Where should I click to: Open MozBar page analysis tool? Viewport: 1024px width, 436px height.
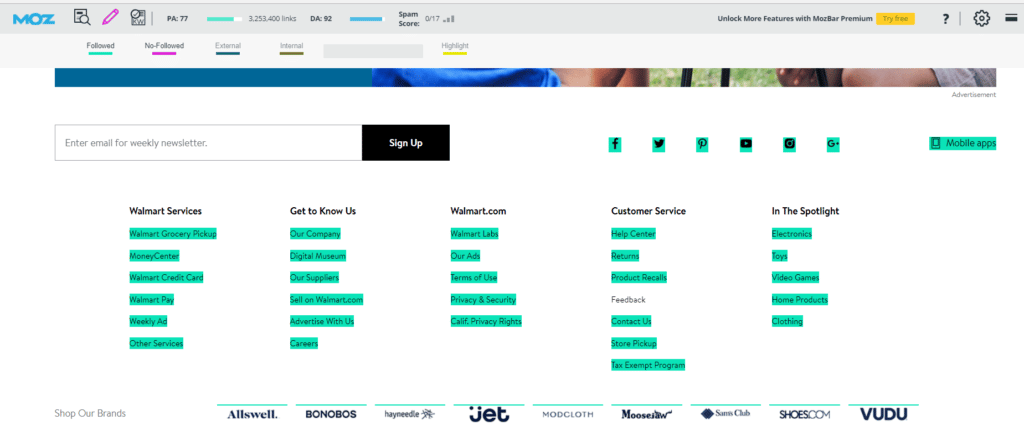click(82, 17)
